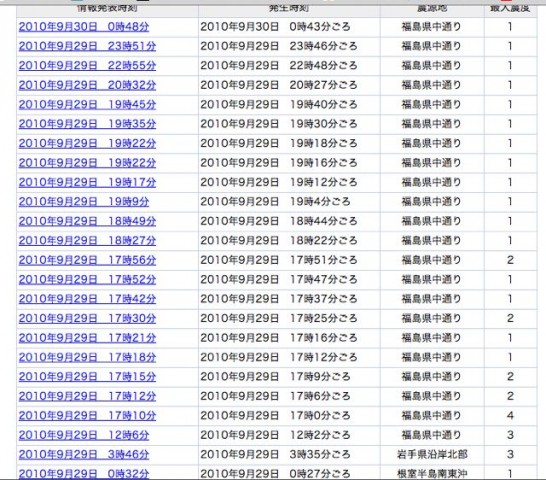Viewport: 546px width, 480px height.
Task: Open the 2010年9月29日 23時51分 report link
Action: click(87, 46)
